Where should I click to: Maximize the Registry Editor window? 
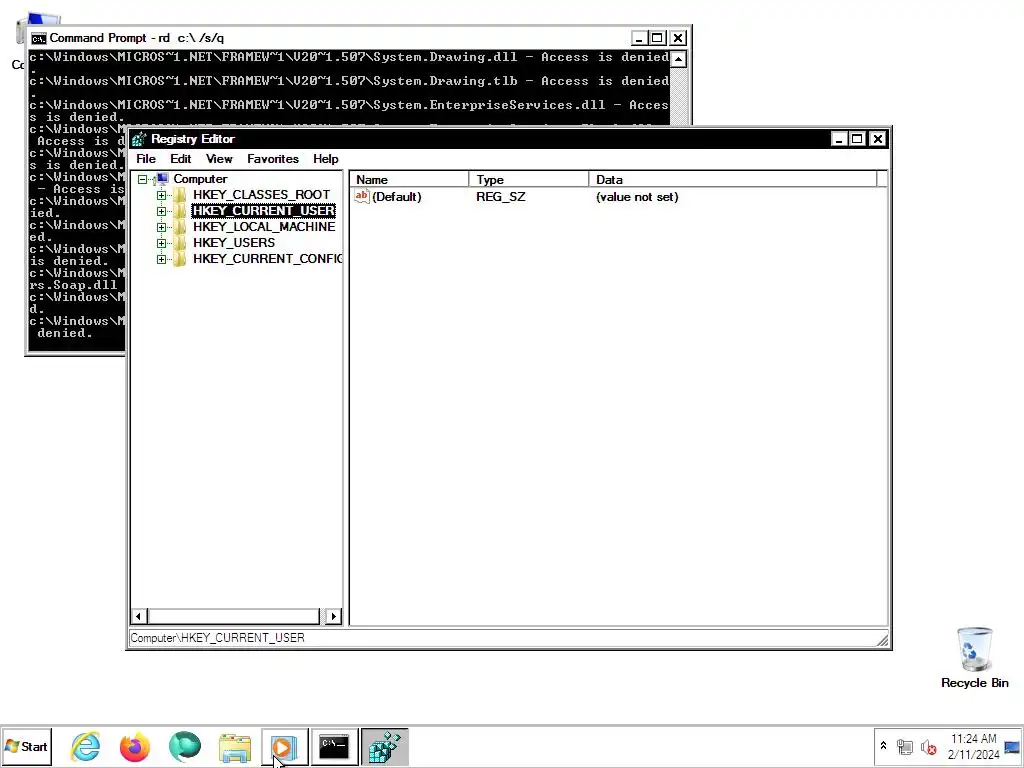click(857, 138)
